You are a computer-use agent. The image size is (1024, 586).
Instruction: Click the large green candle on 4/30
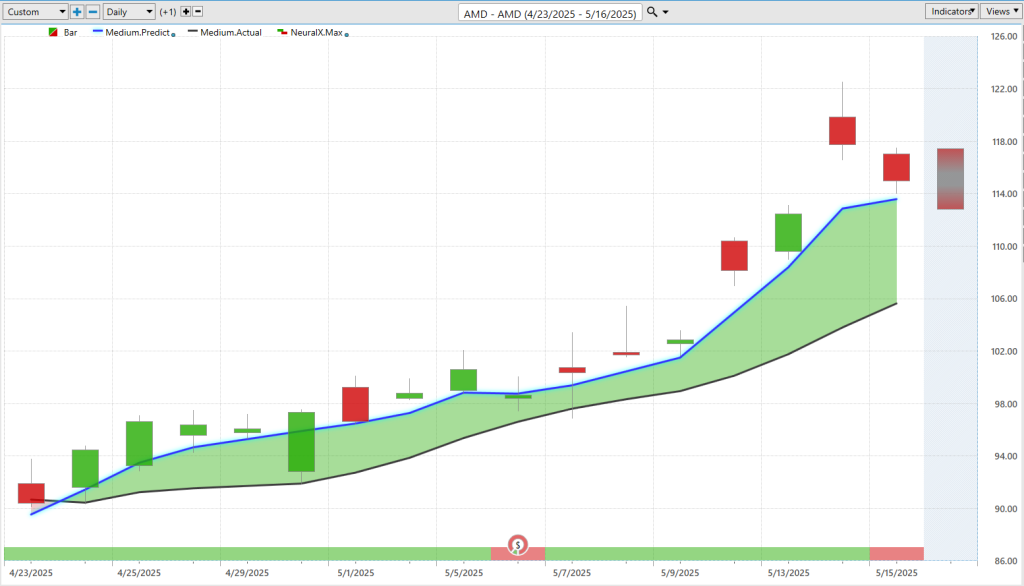pos(301,442)
